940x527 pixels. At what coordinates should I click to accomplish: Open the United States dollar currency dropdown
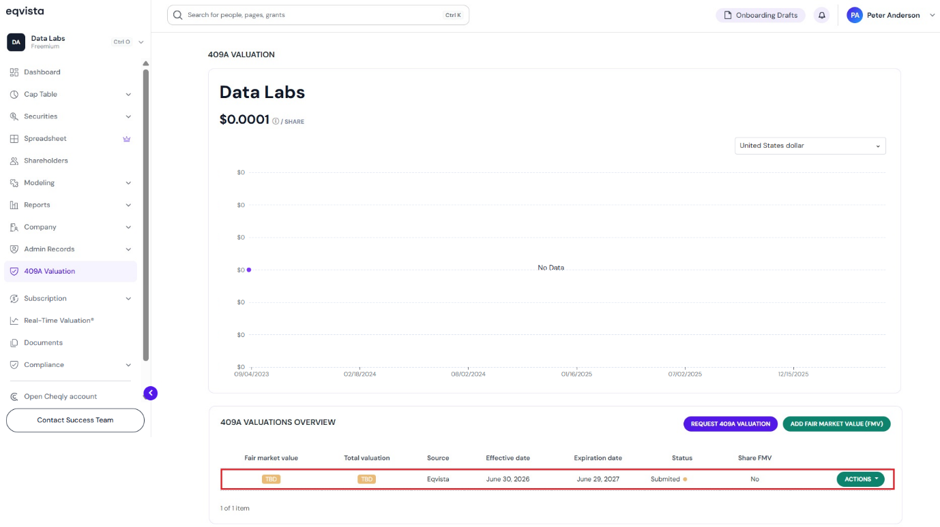click(x=810, y=146)
